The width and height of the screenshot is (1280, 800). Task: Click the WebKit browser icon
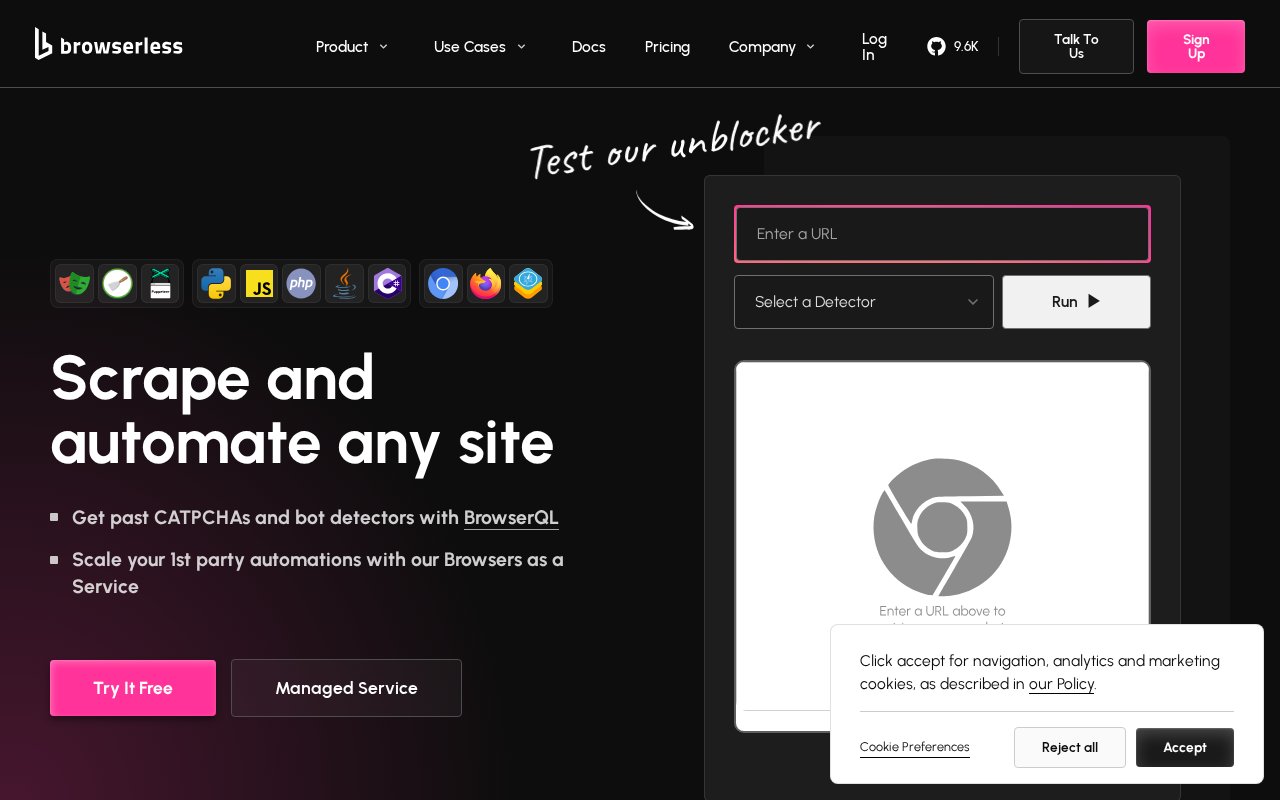[x=528, y=284]
